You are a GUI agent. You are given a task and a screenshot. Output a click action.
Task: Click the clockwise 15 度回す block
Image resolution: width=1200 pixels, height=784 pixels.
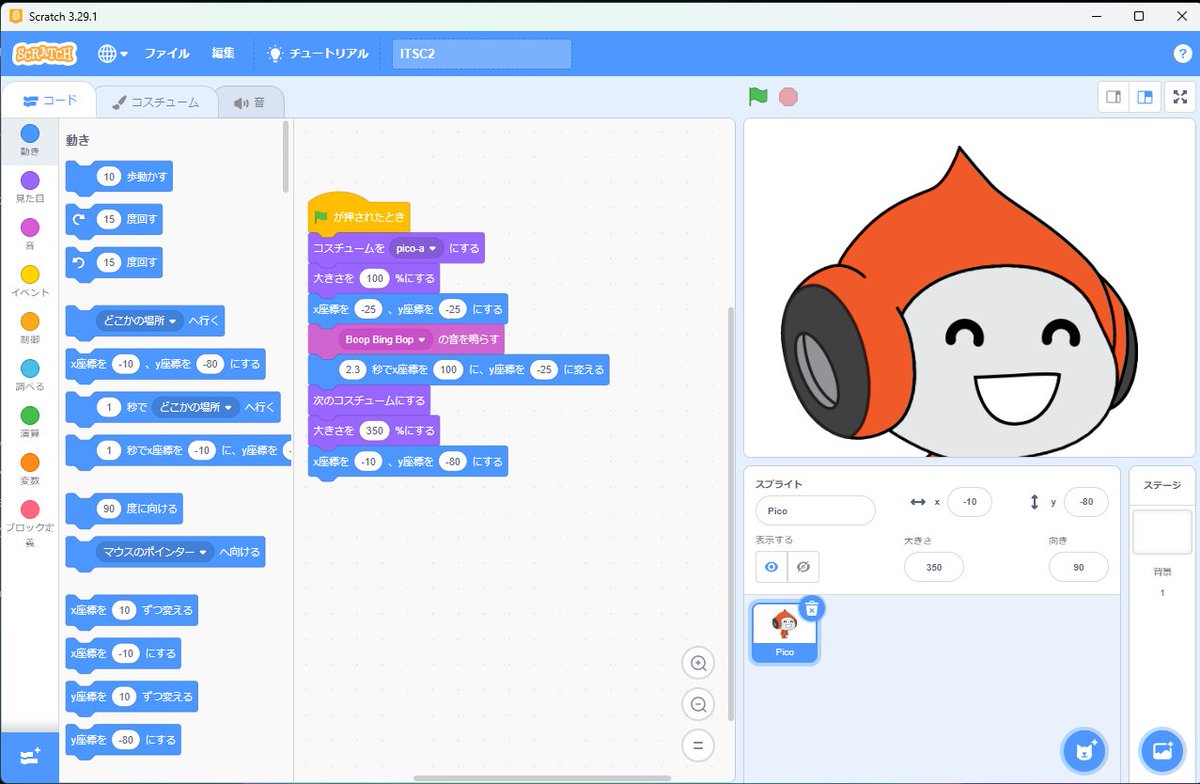pos(114,219)
